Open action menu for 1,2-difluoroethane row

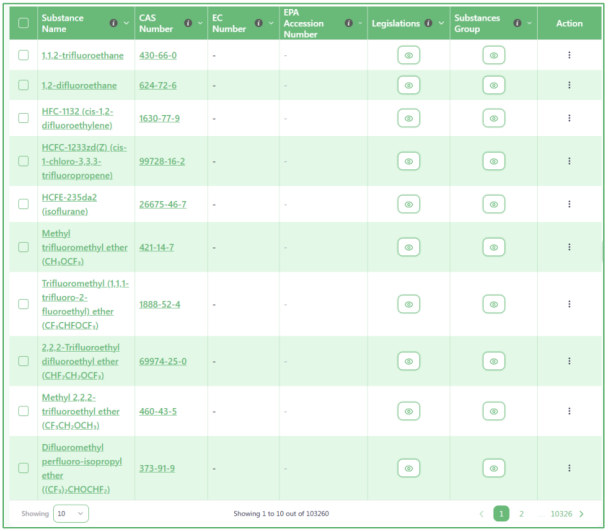pyautogui.click(x=569, y=85)
